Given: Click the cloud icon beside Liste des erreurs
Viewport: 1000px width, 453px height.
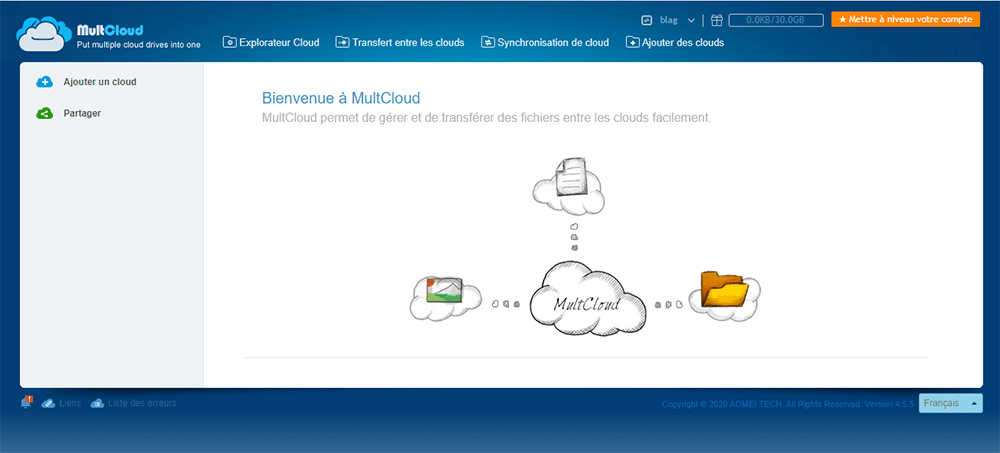Looking at the screenshot, I should pyautogui.click(x=97, y=403).
